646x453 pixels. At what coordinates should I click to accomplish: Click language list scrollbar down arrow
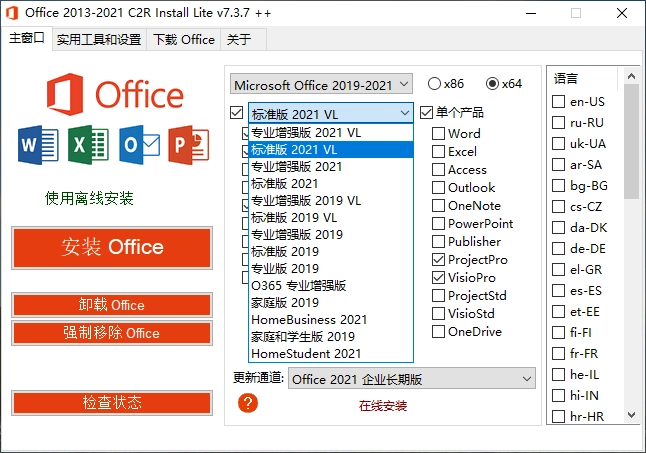point(631,415)
